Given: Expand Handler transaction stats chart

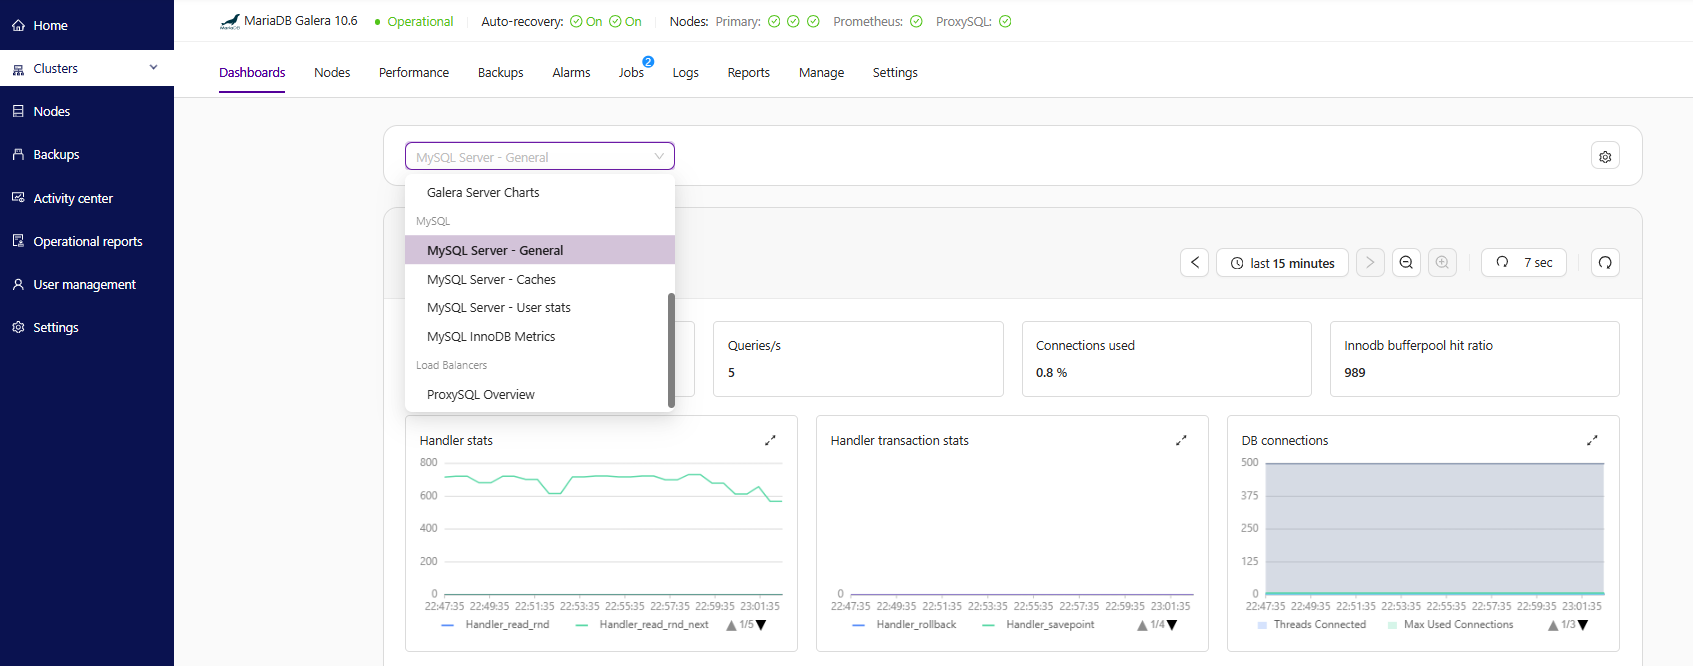Looking at the screenshot, I should click(1181, 440).
